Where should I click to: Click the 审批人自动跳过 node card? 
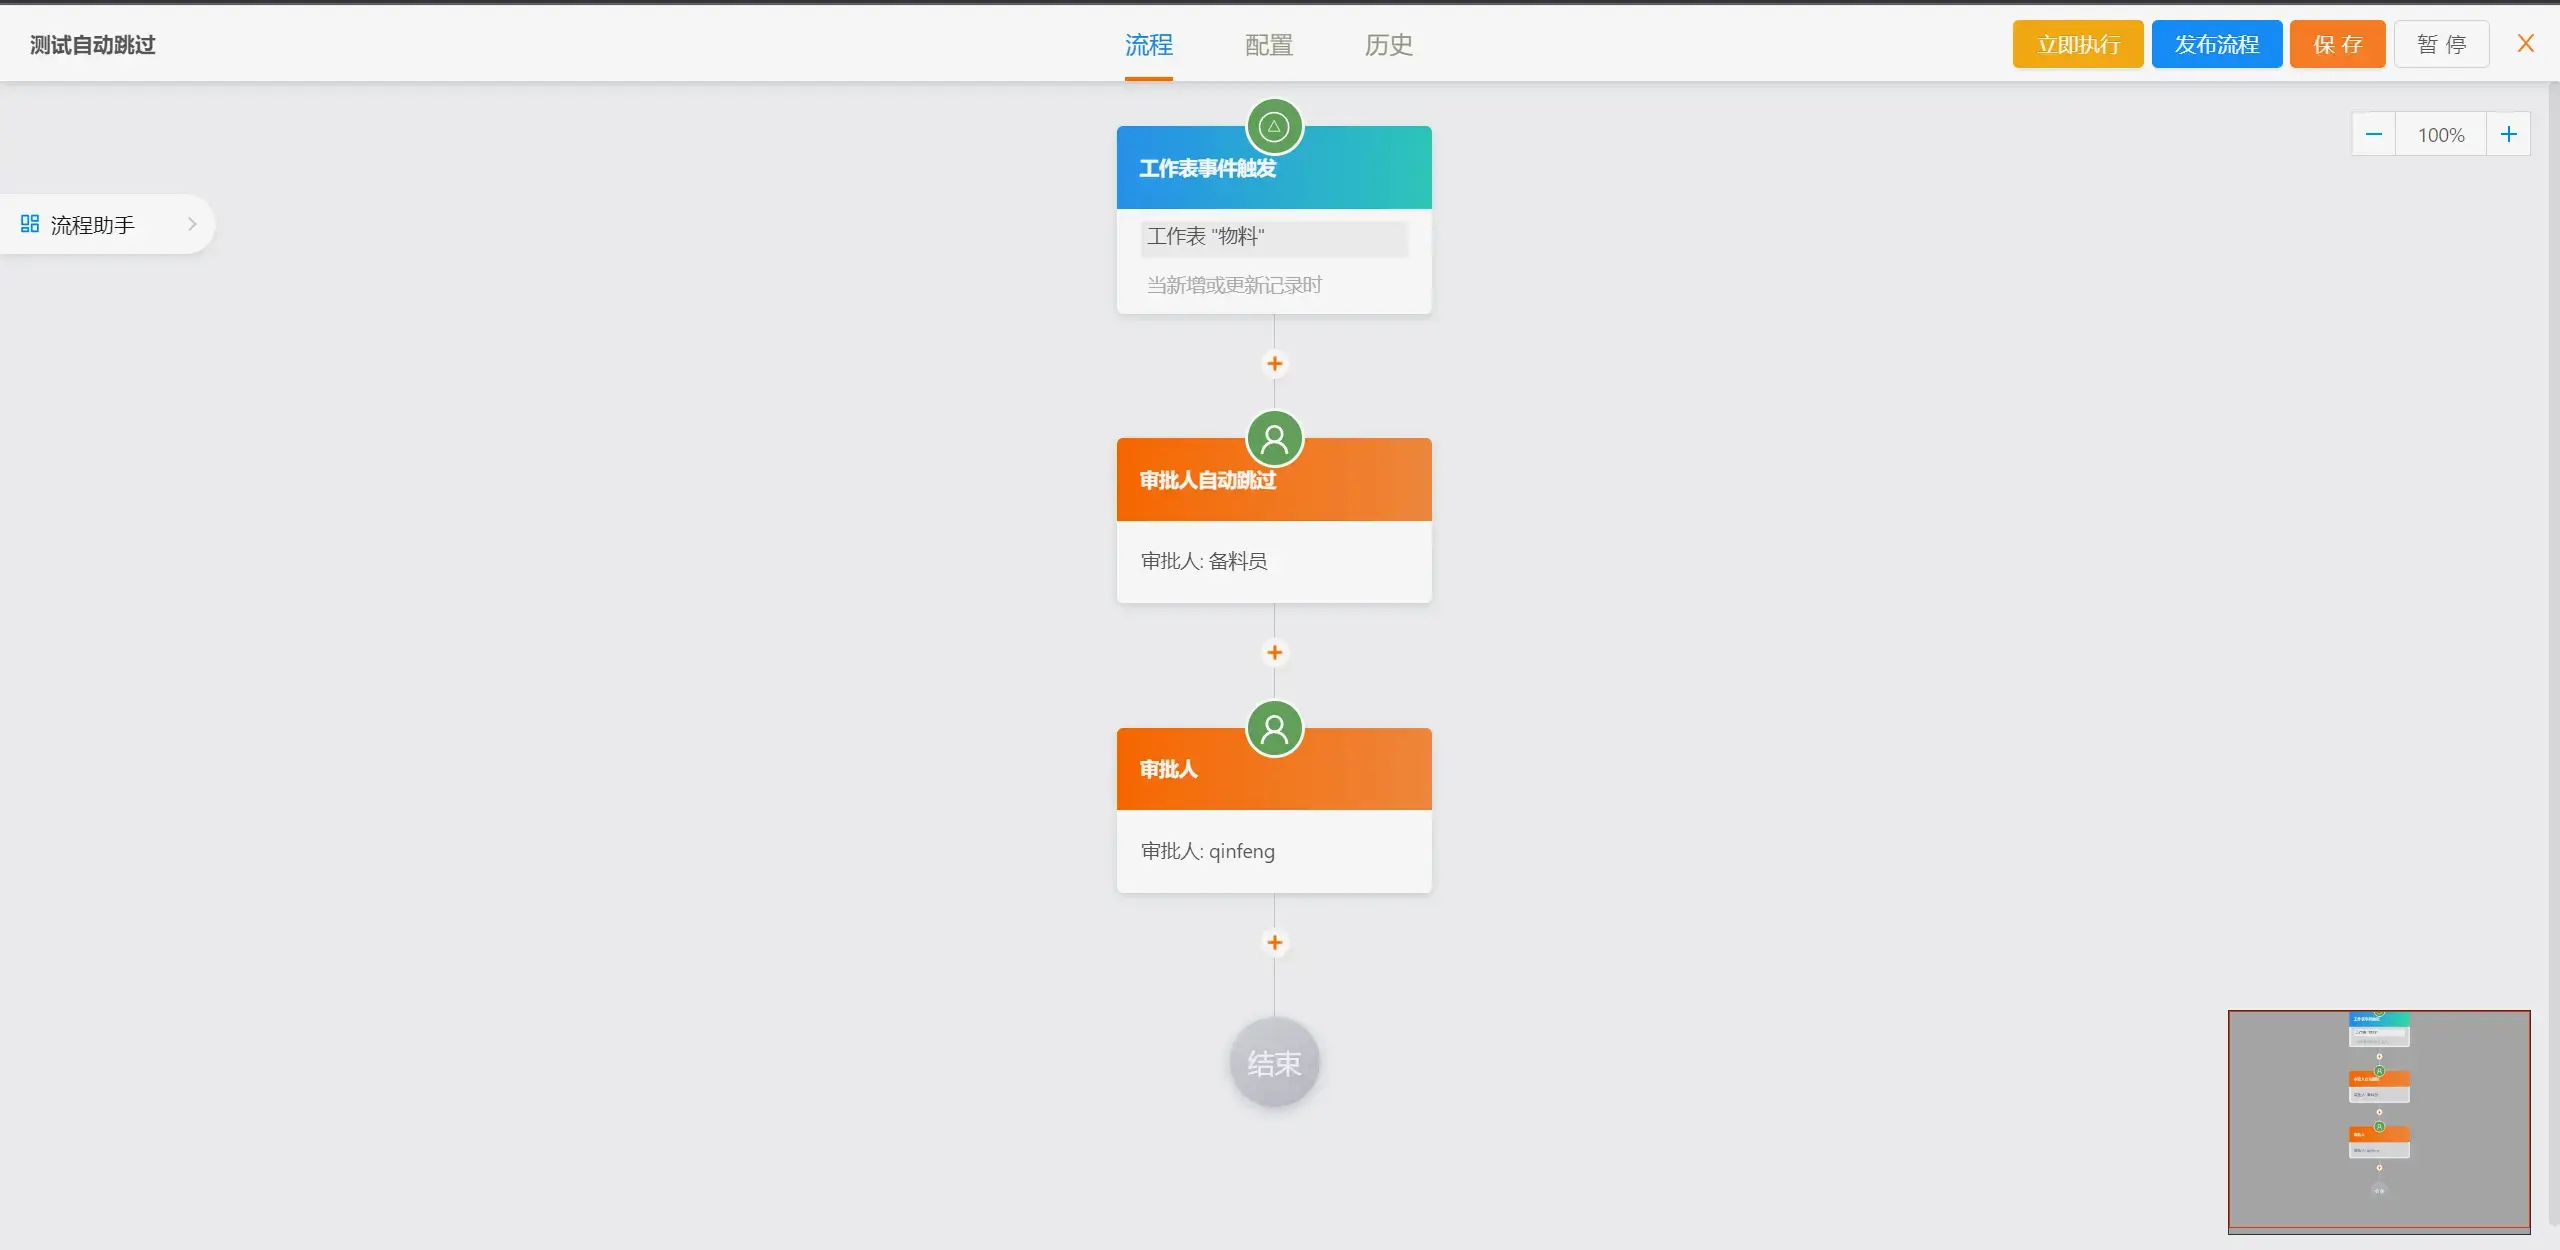(1273, 506)
